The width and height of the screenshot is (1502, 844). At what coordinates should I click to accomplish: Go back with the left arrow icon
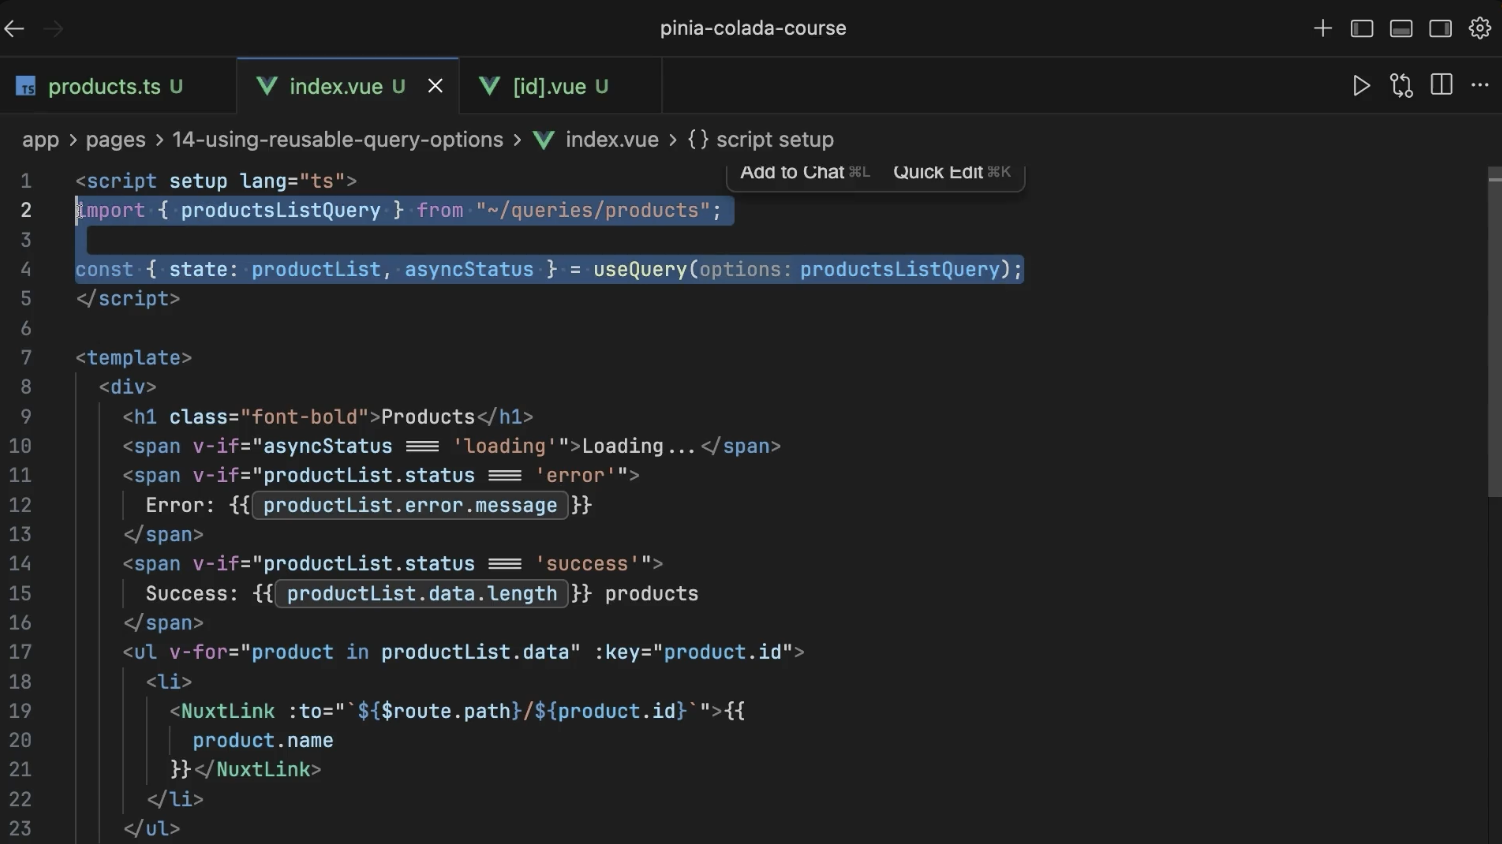[14, 29]
